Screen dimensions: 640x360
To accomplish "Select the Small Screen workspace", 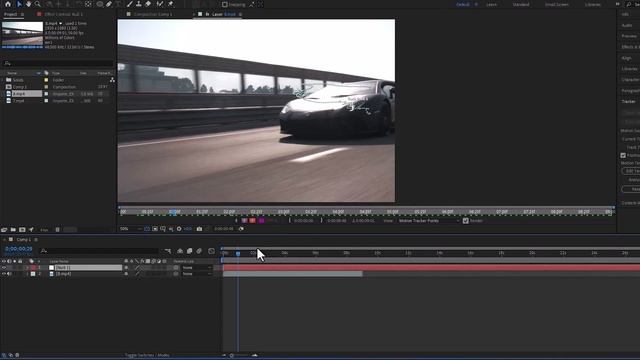I will tap(557, 4).
